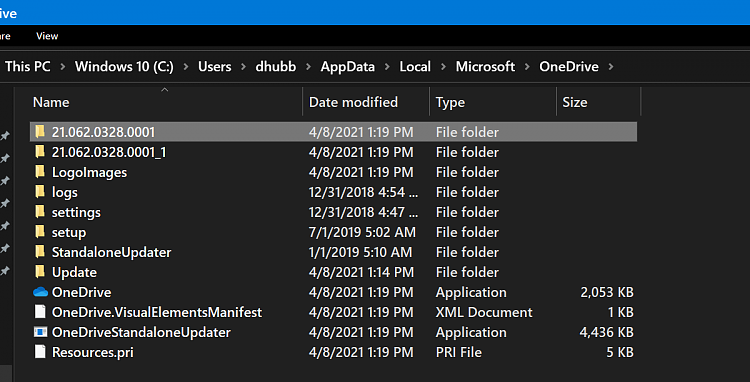Click the OneDrive.VisualElementsManifest file icon
Image resolution: width=750 pixels, height=382 pixels.
(41, 312)
